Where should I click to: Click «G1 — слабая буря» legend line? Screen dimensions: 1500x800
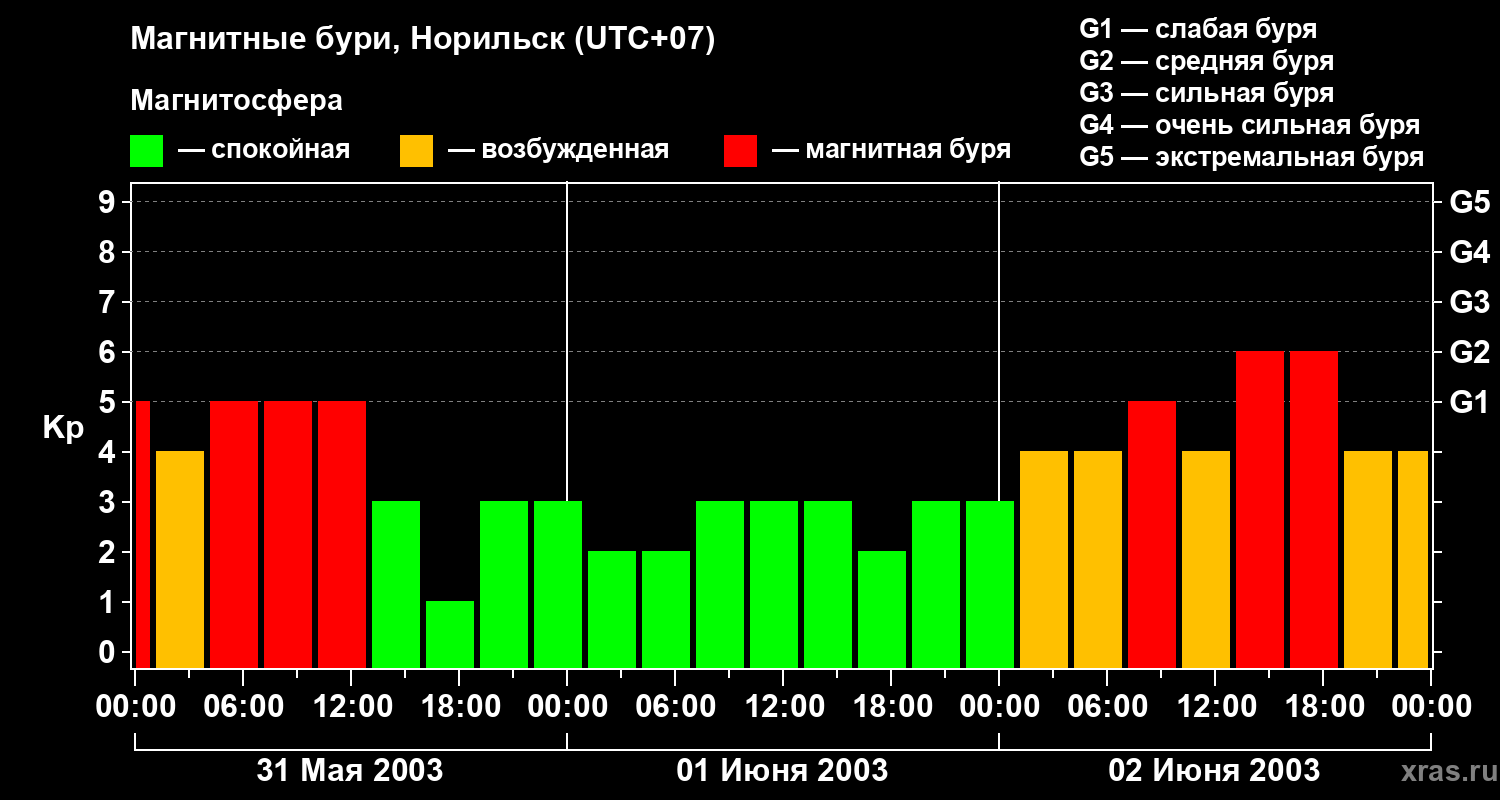pos(1198,29)
